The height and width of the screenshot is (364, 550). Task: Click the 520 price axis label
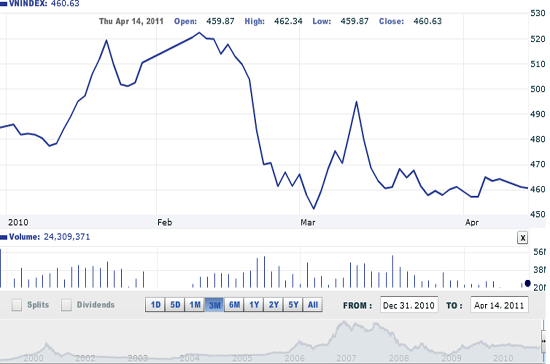pos(538,39)
